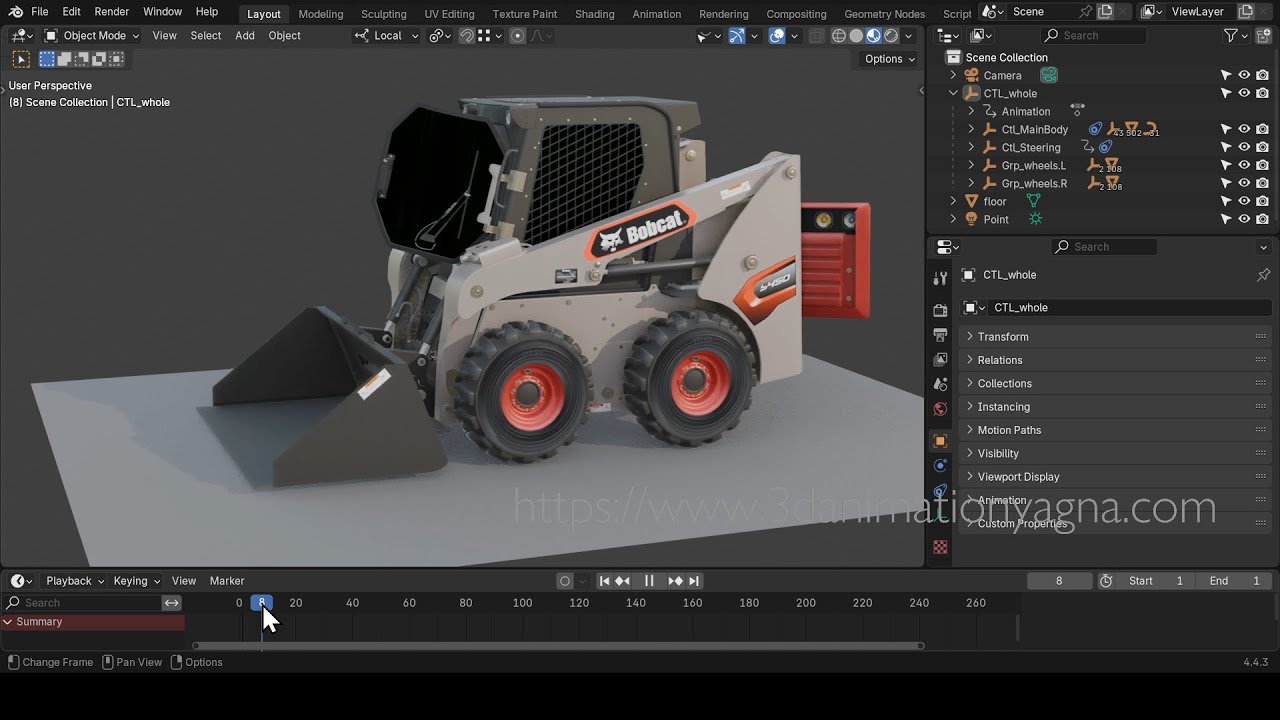This screenshot has width=1280, height=720.
Task: Pause the animation playback
Action: coord(649,581)
